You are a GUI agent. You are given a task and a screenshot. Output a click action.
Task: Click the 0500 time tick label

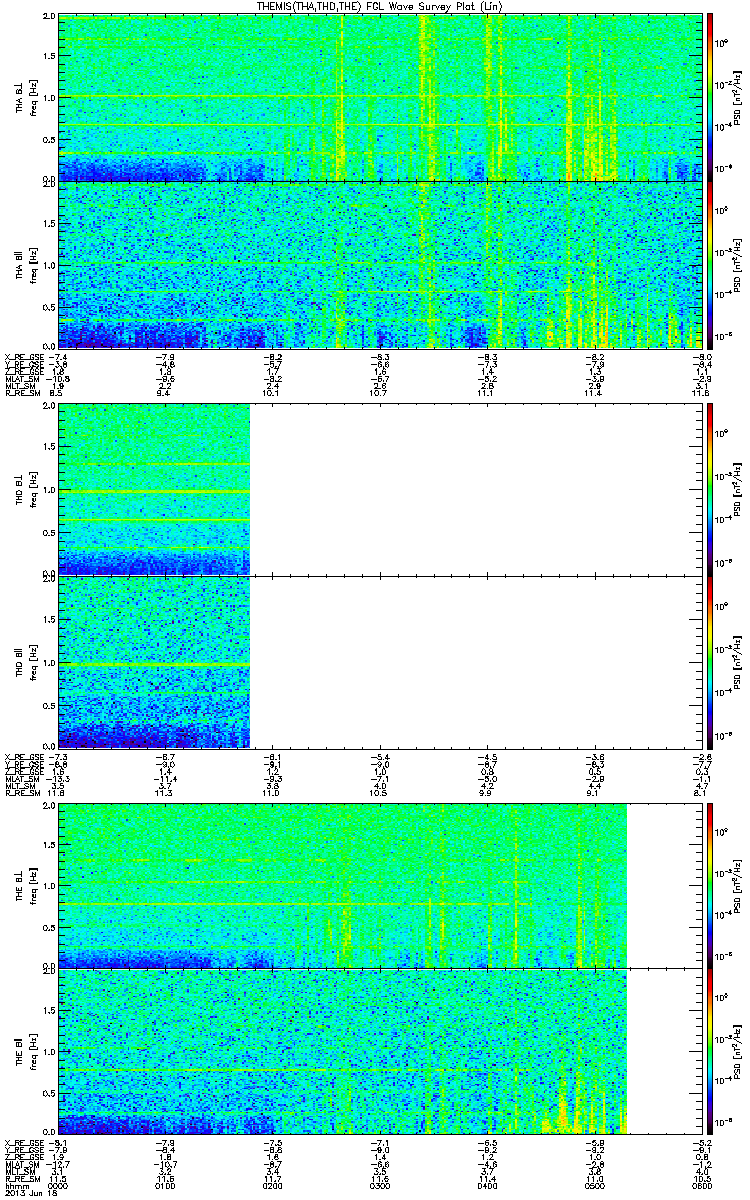[x=597, y=1187]
